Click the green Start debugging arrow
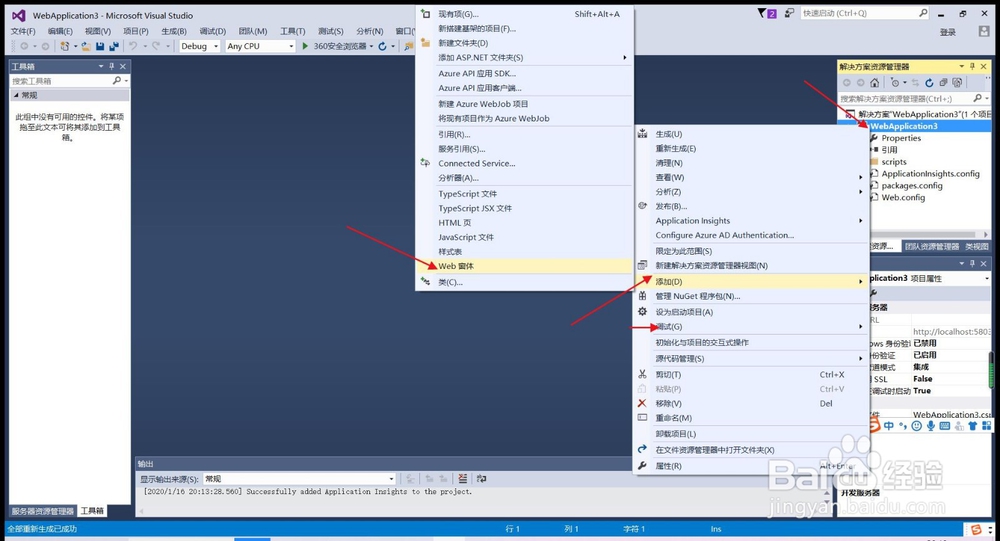Screen dimensions: 1000x541 point(305,46)
